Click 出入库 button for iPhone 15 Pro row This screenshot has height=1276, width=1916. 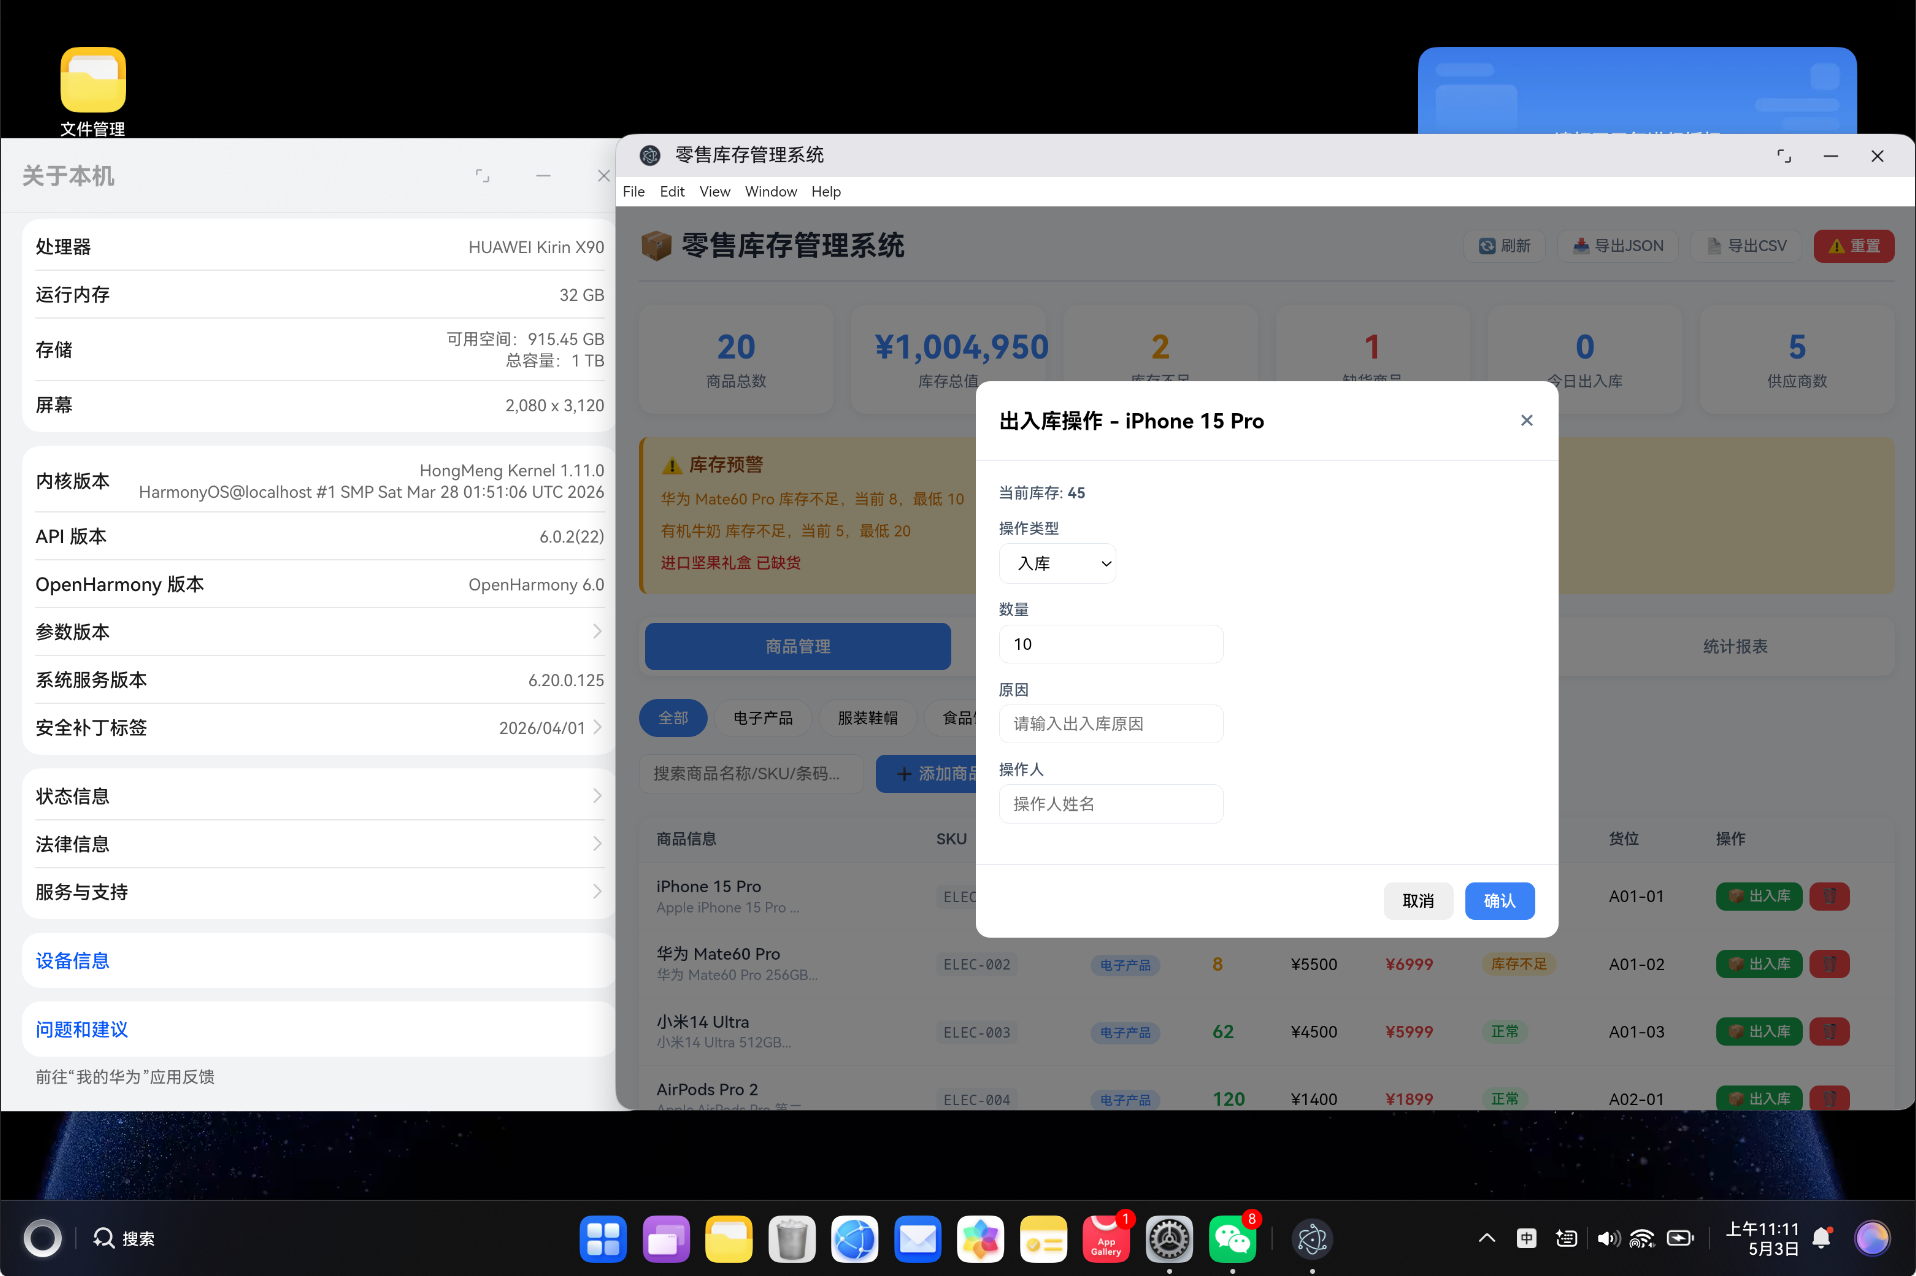tap(1759, 896)
